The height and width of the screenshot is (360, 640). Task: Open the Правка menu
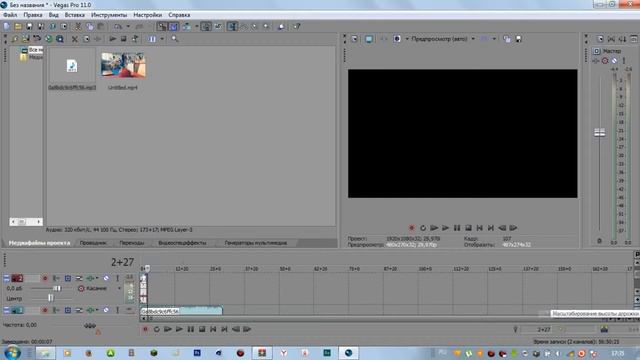click(x=33, y=15)
